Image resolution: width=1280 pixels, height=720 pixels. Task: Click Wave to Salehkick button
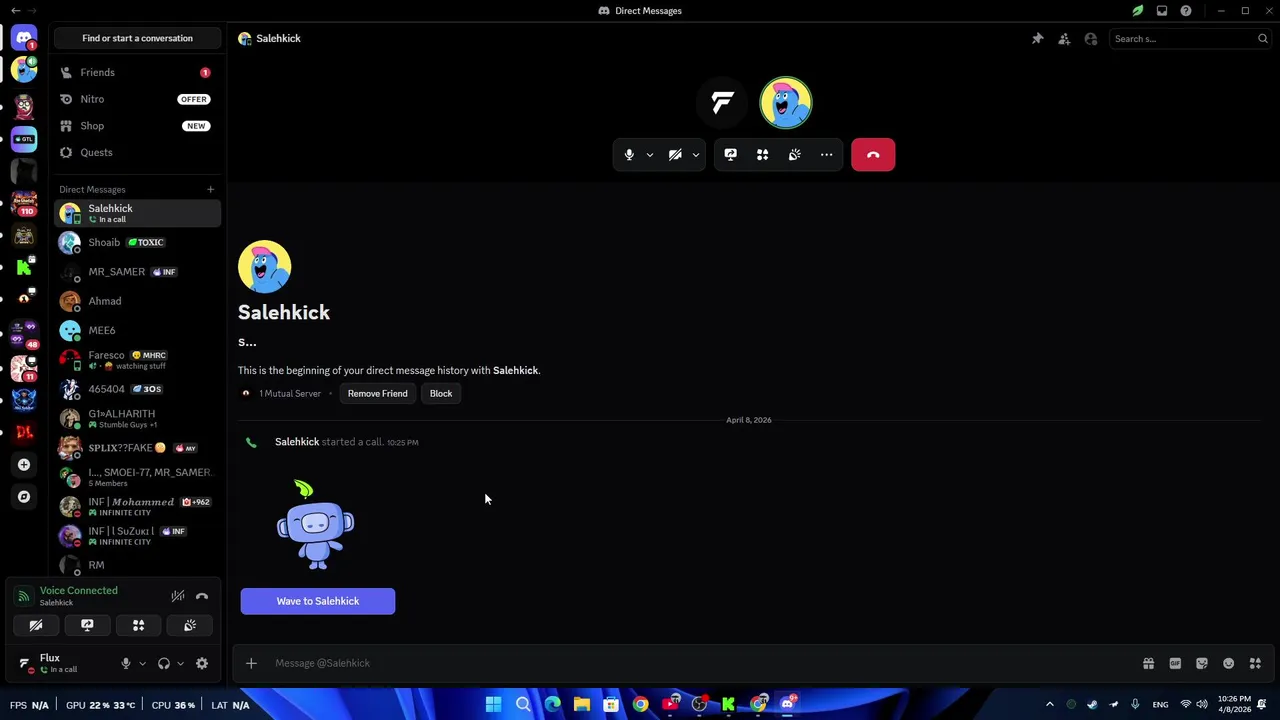point(318,601)
